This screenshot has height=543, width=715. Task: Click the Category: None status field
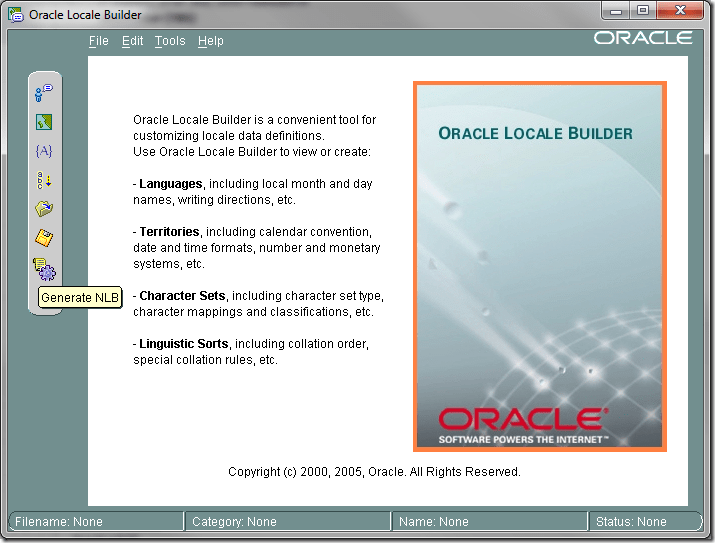[x=288, y=521]
